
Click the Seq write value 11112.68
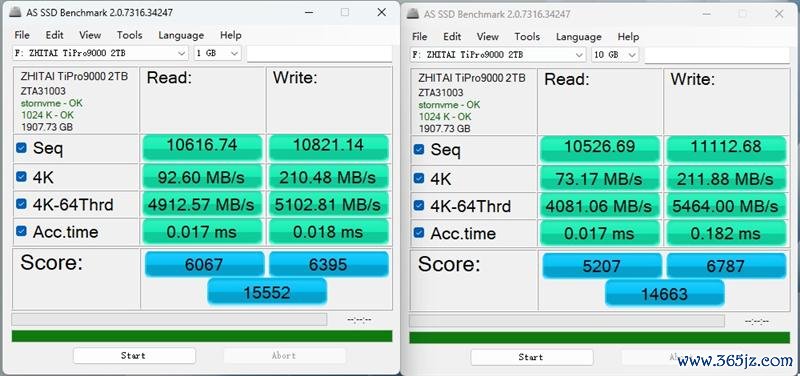point(726,148)
